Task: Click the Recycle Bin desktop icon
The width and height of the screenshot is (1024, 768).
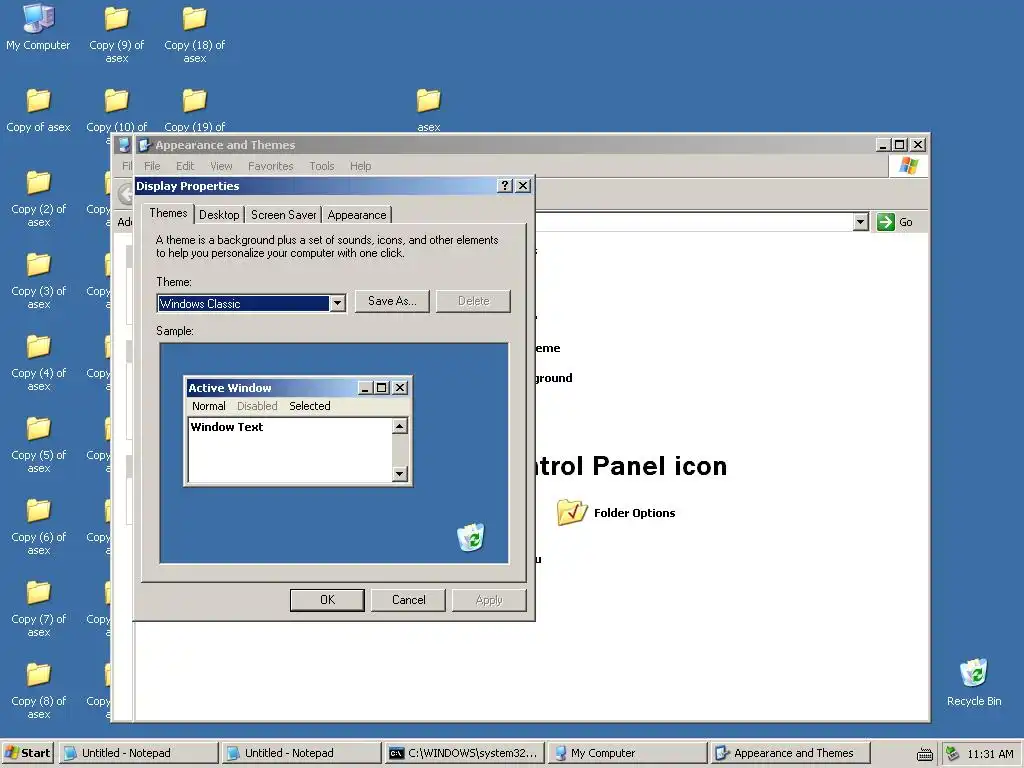Action: [x=974, y=682]
